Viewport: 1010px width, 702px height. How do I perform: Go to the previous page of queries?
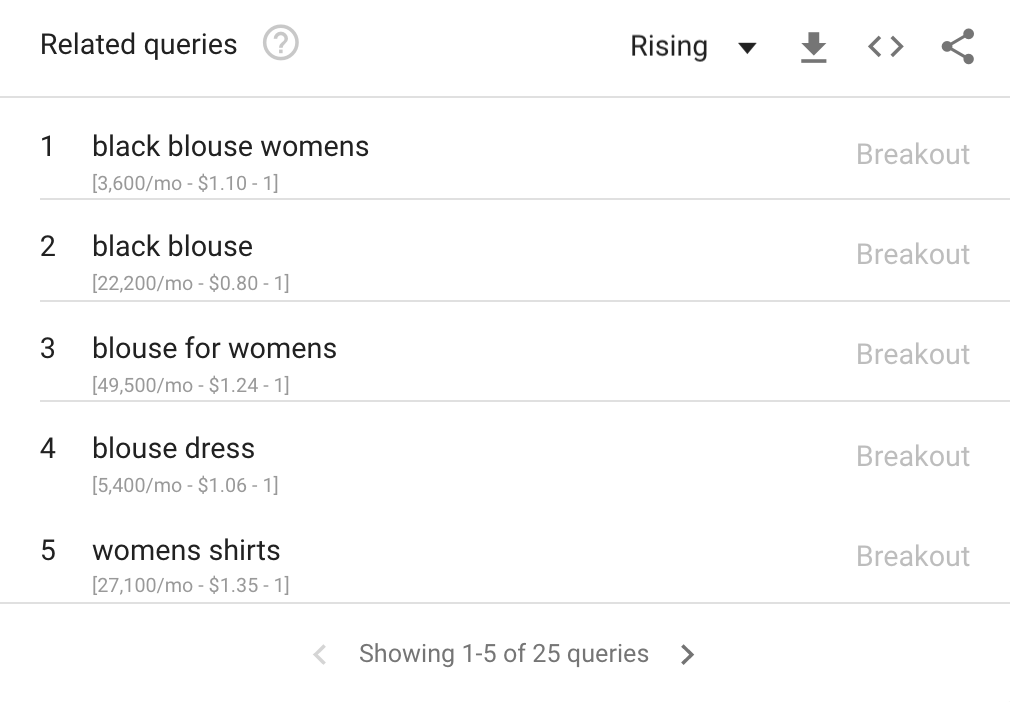[320, 655]
